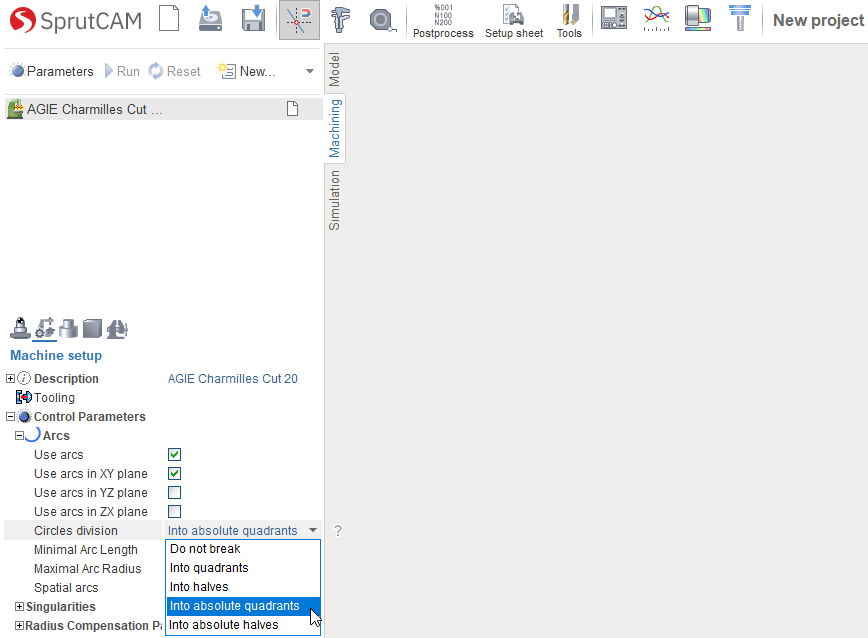
Task: Open the operations toolbar overflow arrow
Action: [x=310, y=71]
